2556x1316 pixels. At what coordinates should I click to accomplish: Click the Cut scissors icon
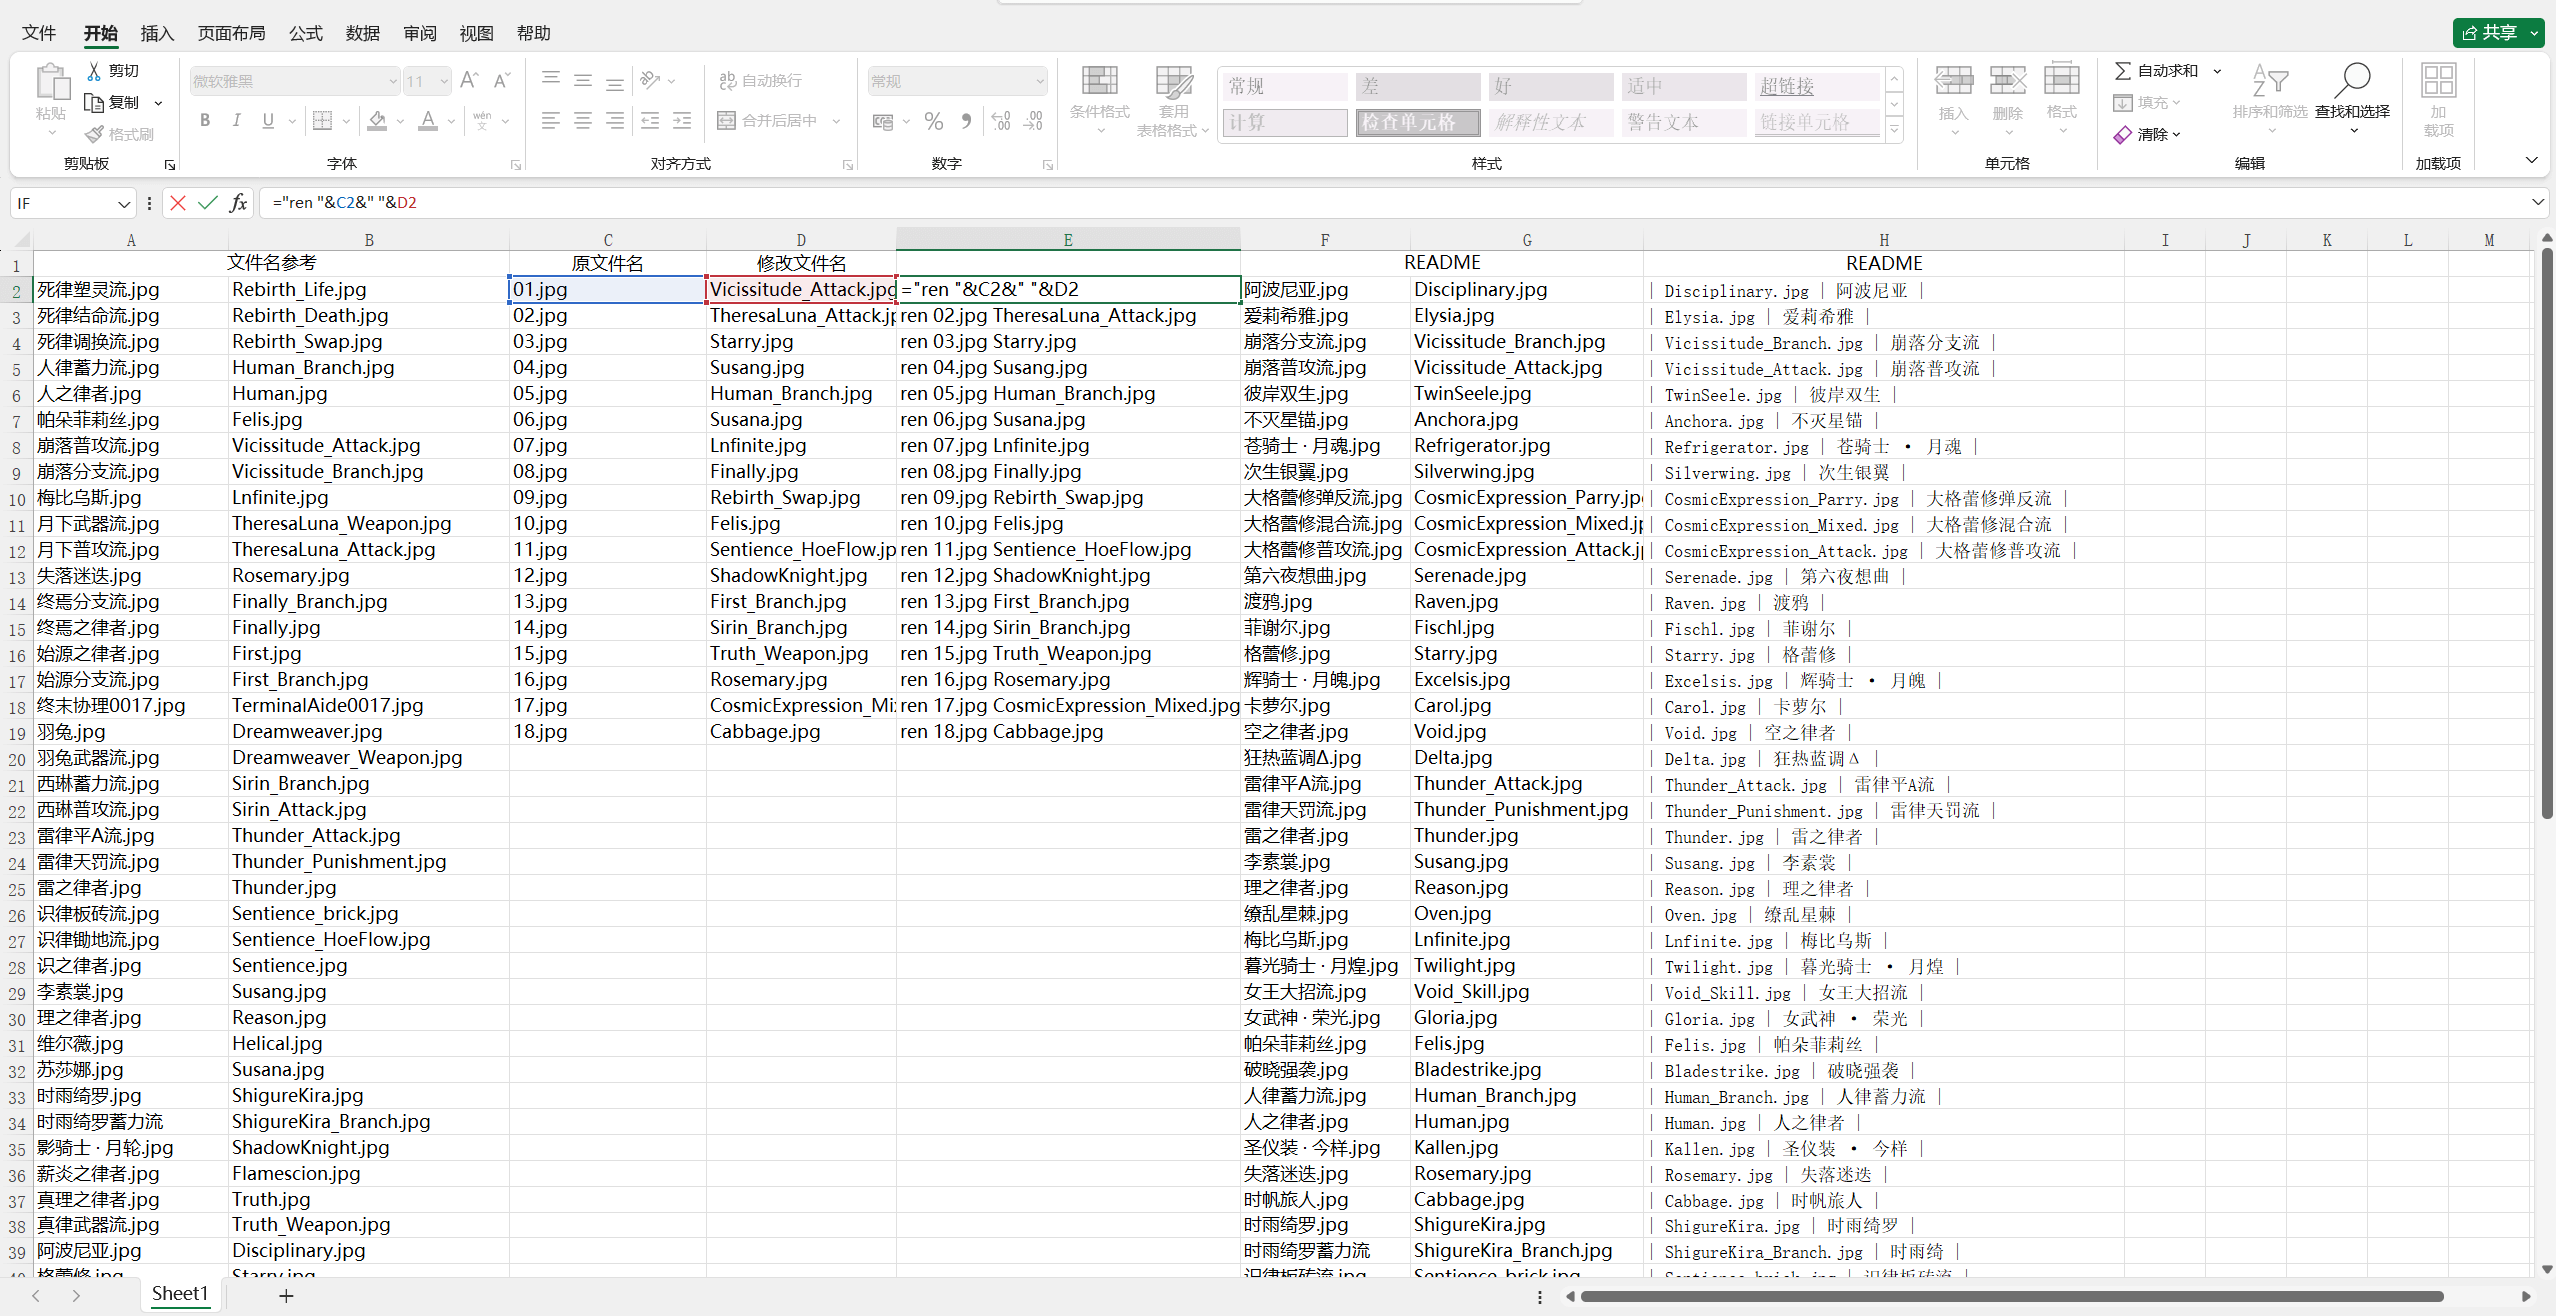click(94, 71)
